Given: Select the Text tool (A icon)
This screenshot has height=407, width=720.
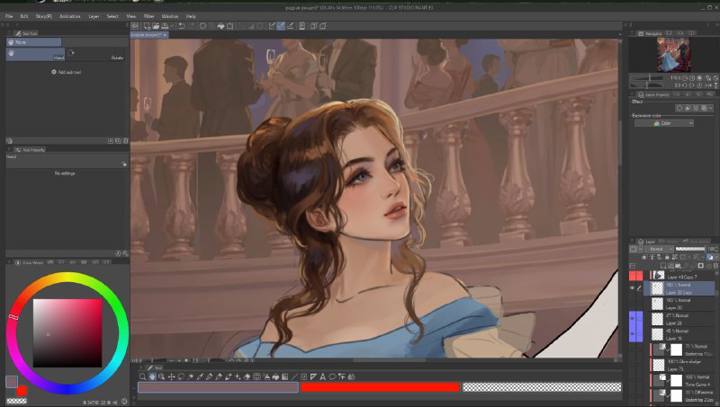Looking at the screenshot, I should point(323,377).
